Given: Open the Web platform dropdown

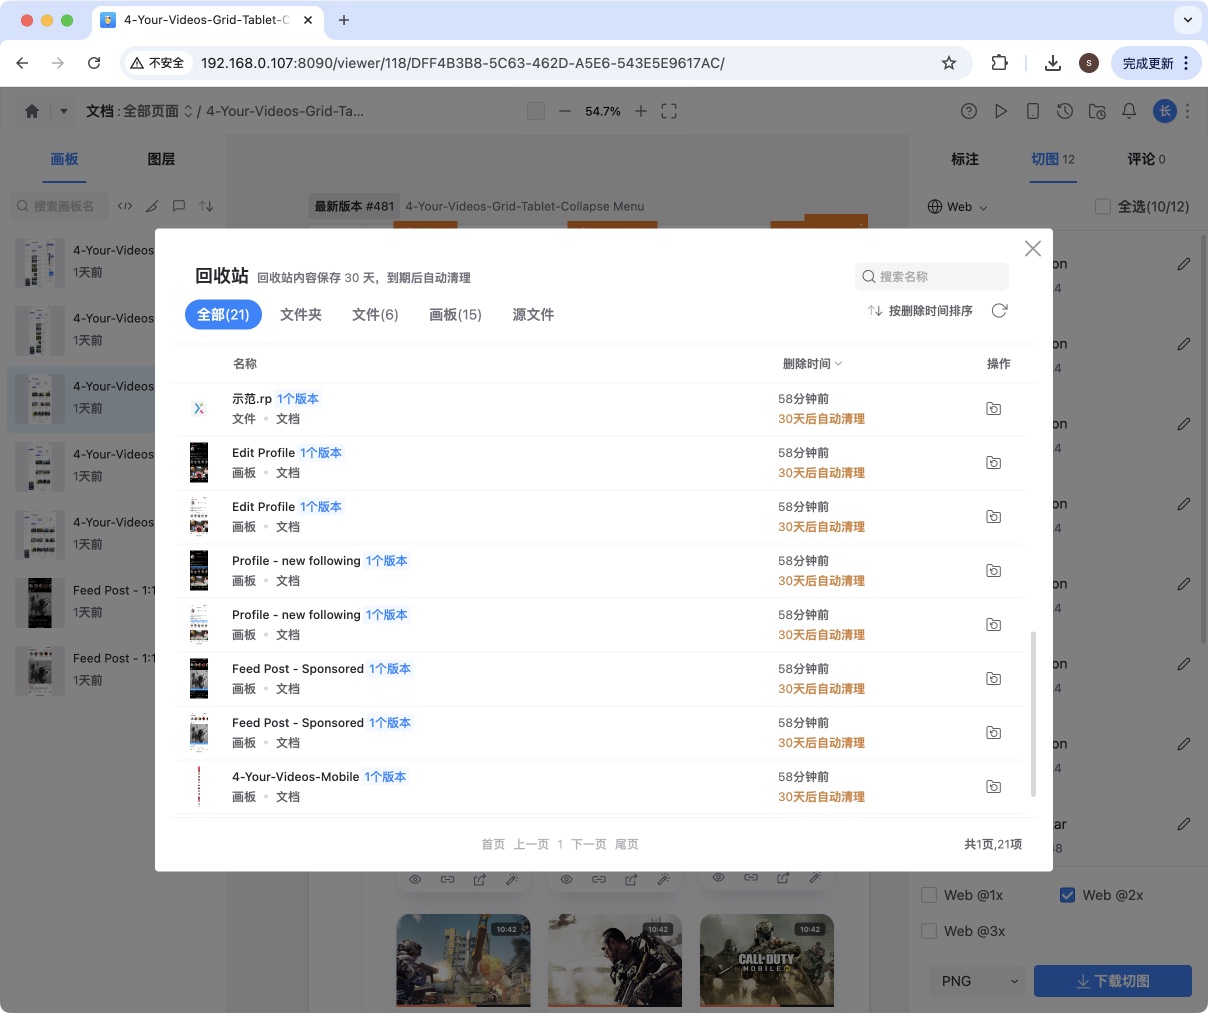Looking at the screenshot, I should click(x=957, y=207).
